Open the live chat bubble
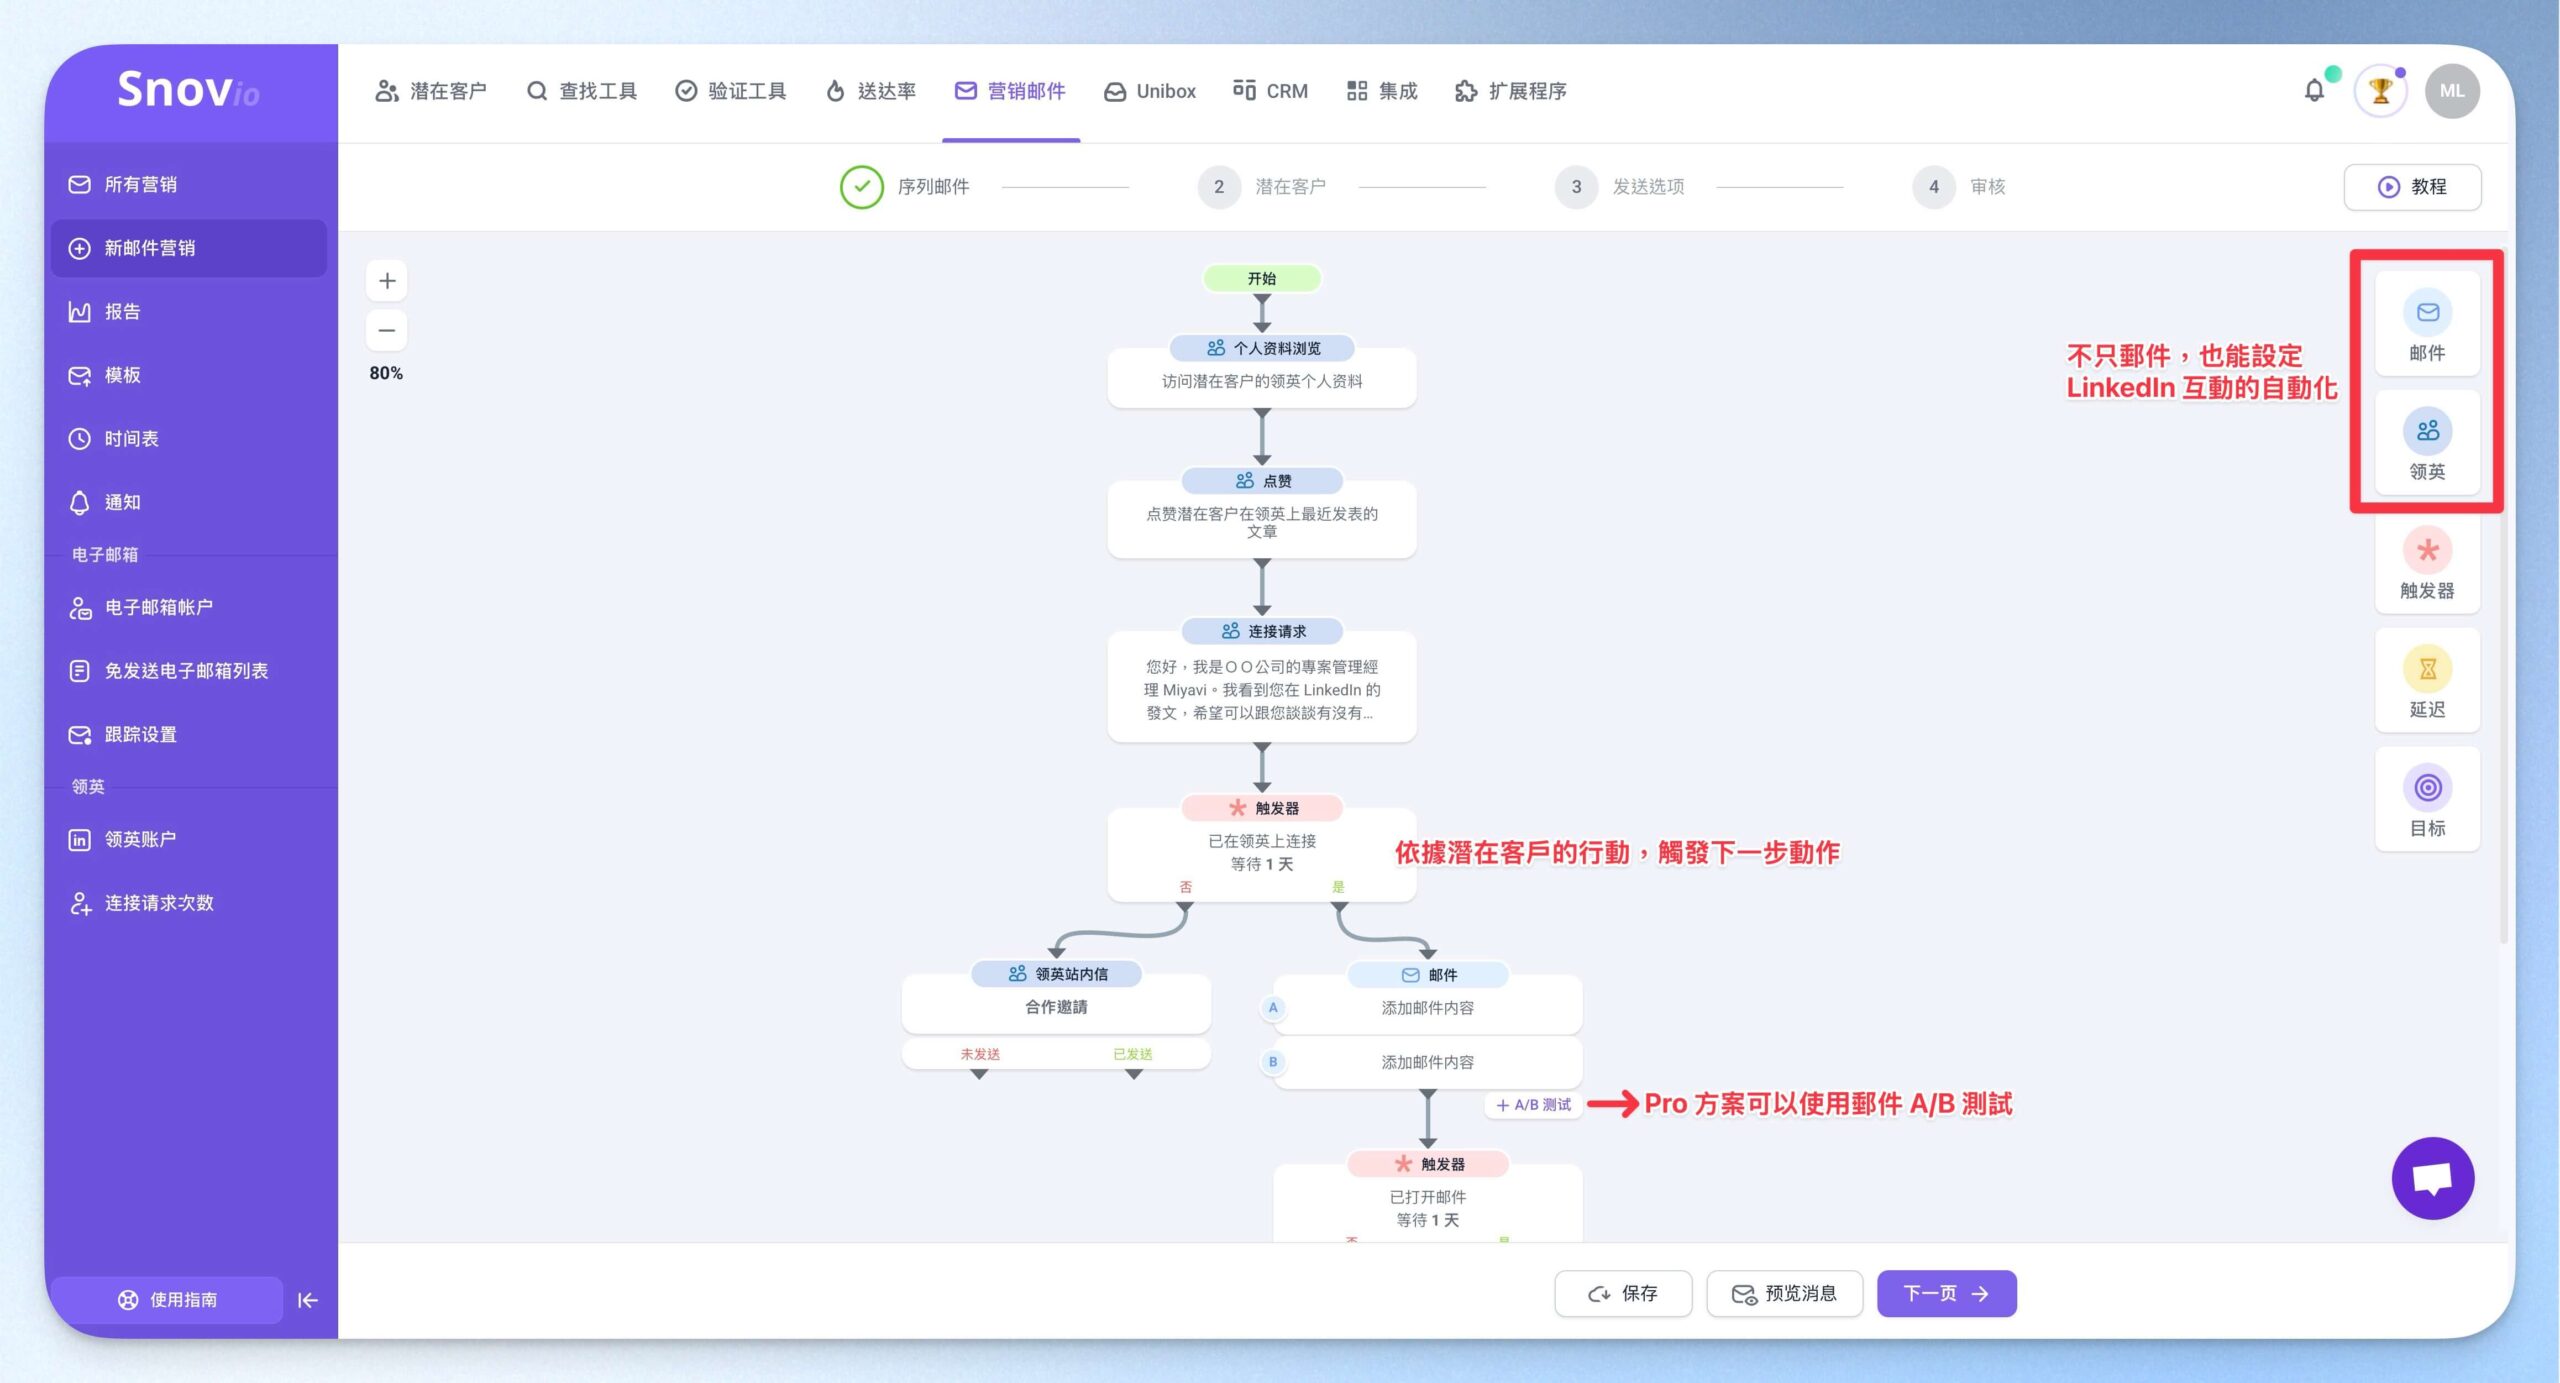The image size is (2560, 1383). (2432, 1178)
